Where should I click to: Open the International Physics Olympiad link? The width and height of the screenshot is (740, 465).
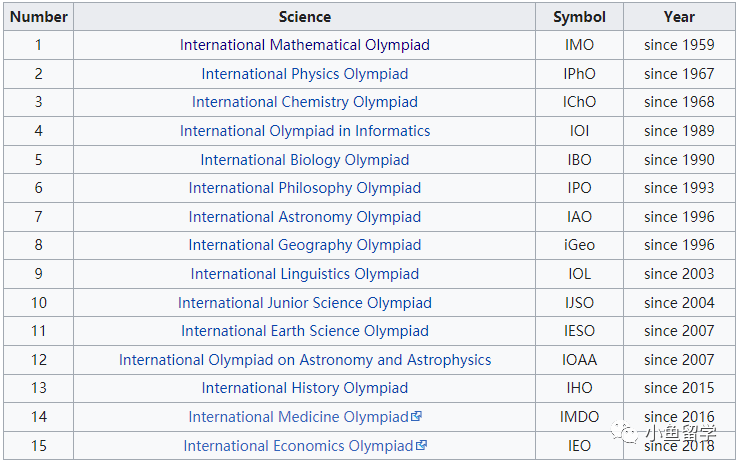click(x=305, y=74)
